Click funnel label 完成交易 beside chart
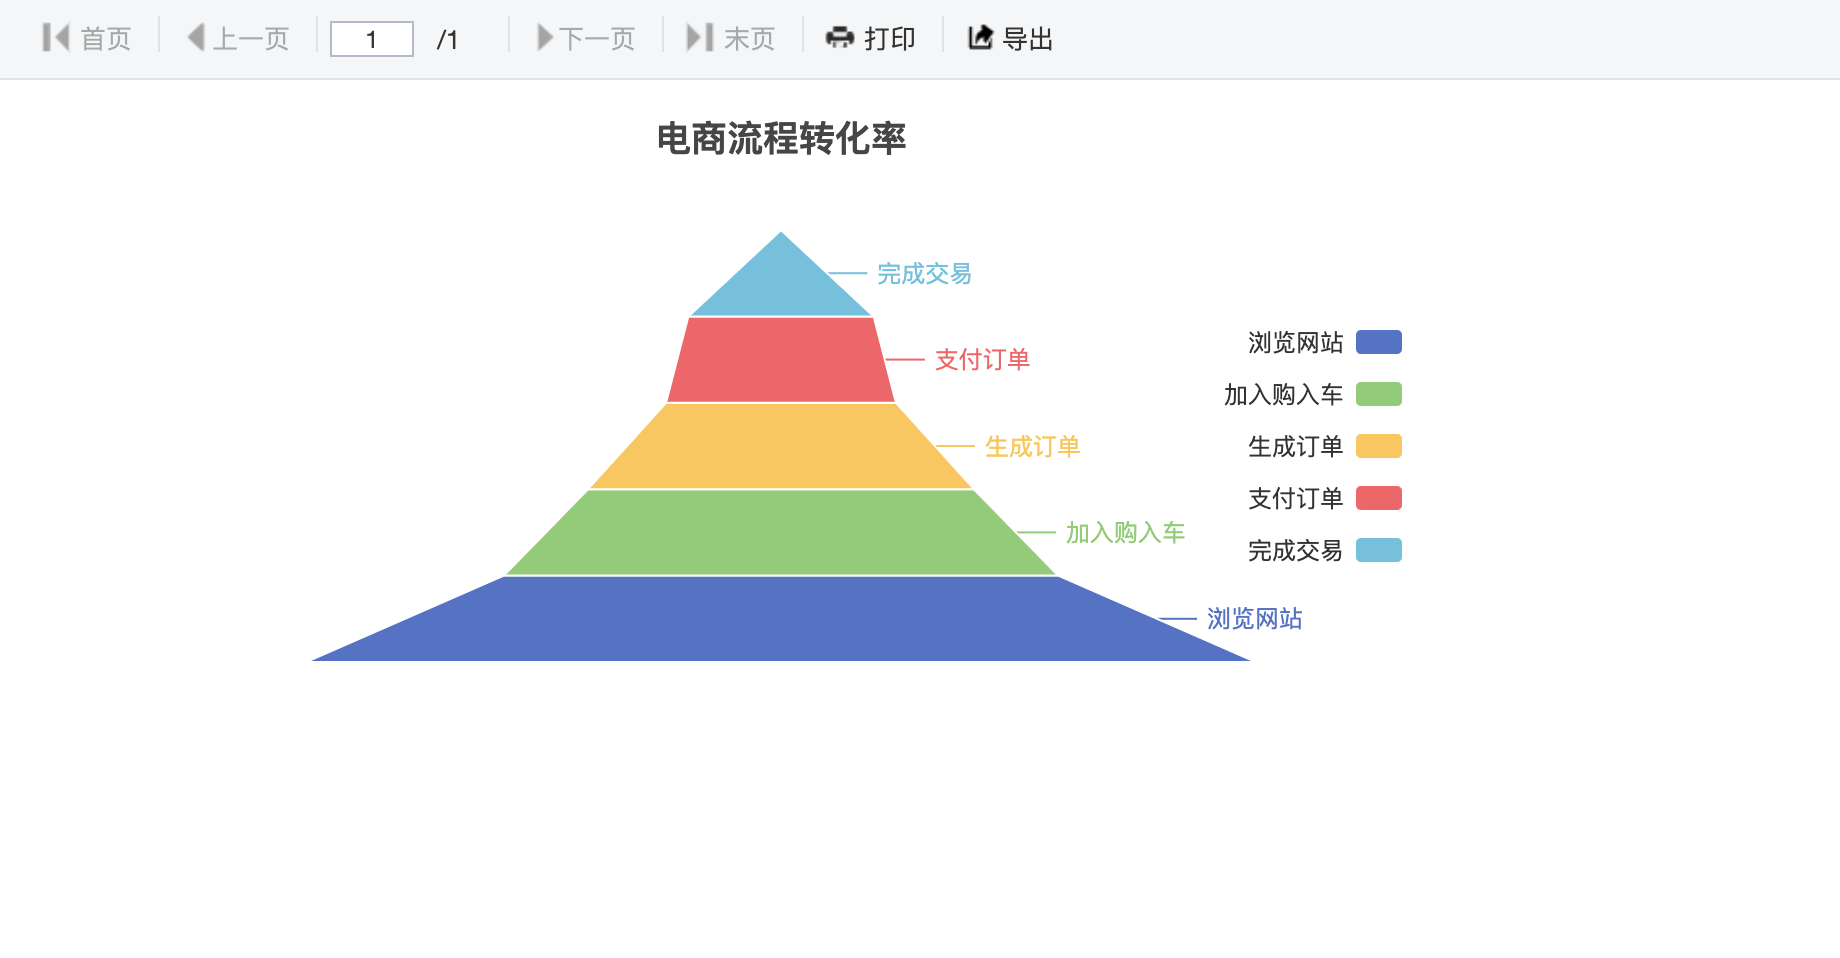This screenshot has height=958, width=1840. coord(924,273)
